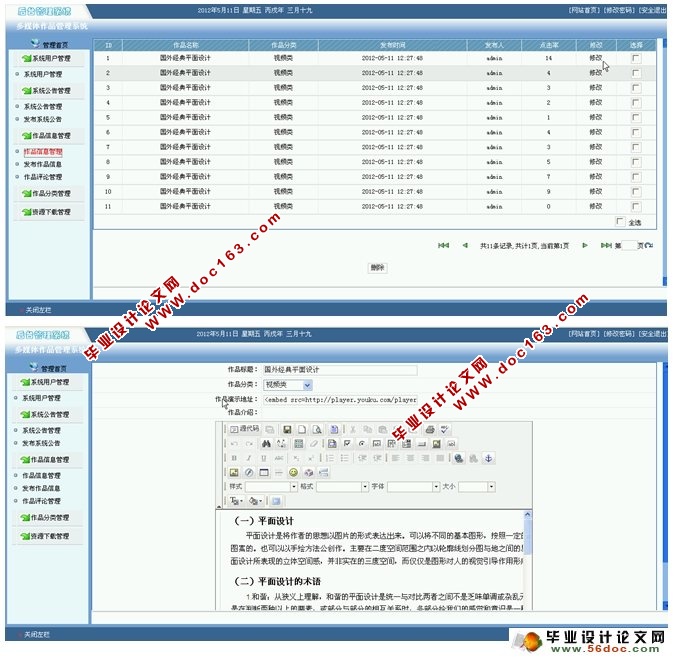Click the Spell Check icon

coord(445,429)
